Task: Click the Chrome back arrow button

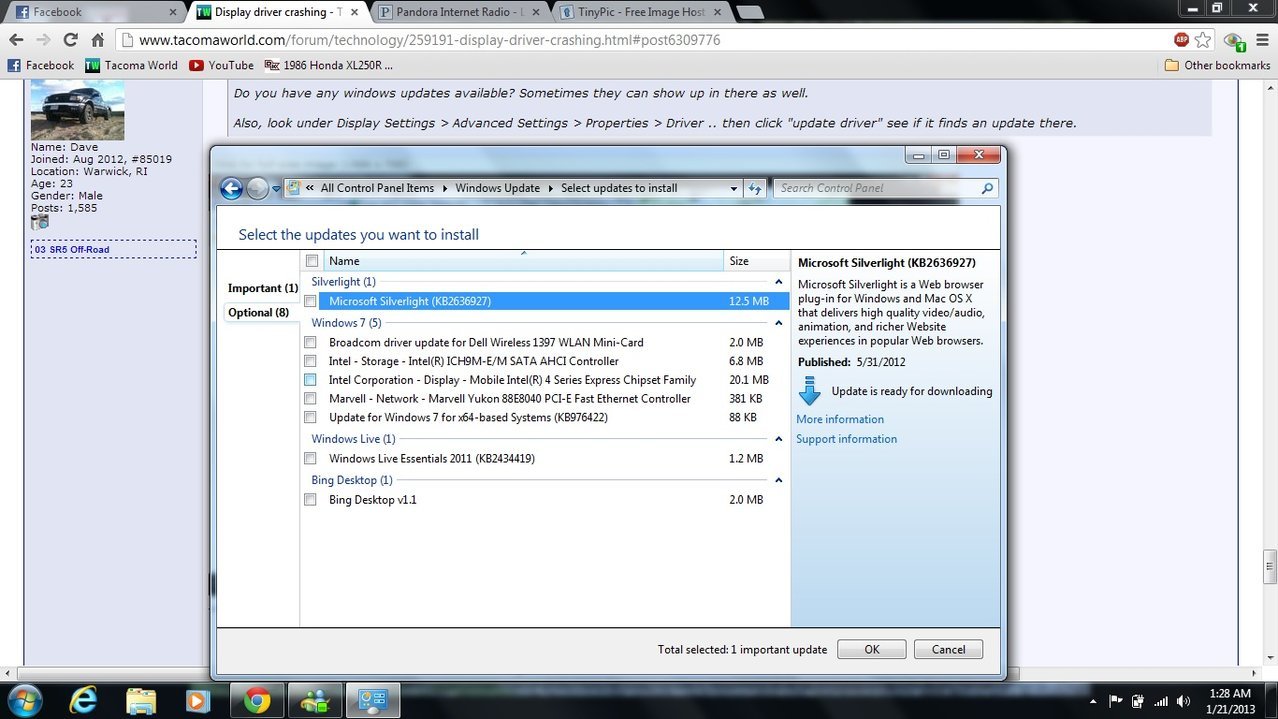Action: coord(15,40)
